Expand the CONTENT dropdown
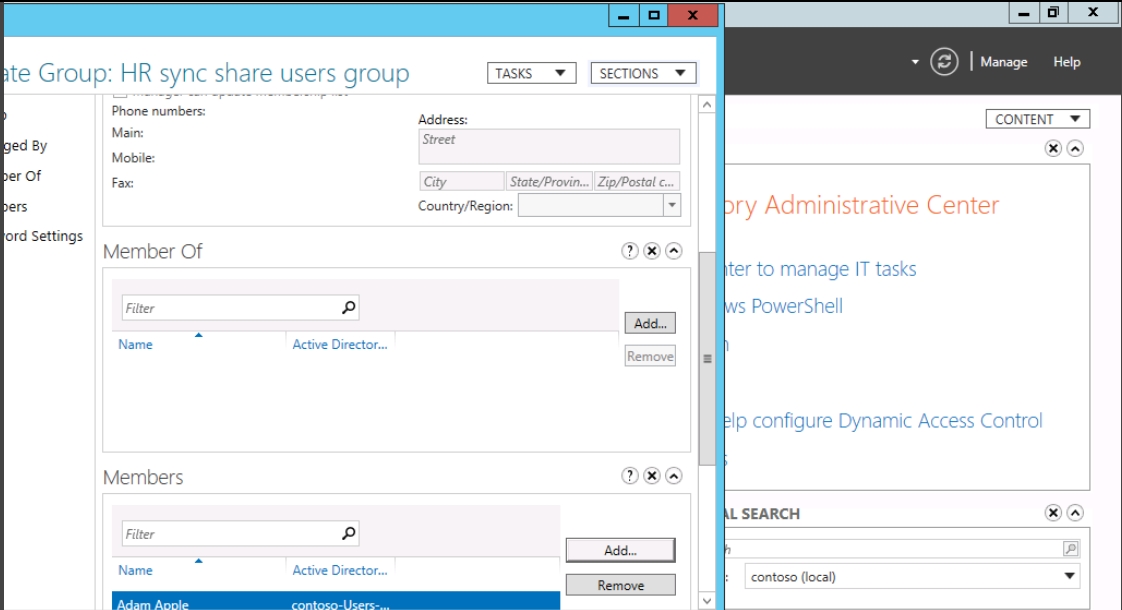The image size is (1122, 610). 1037,119
